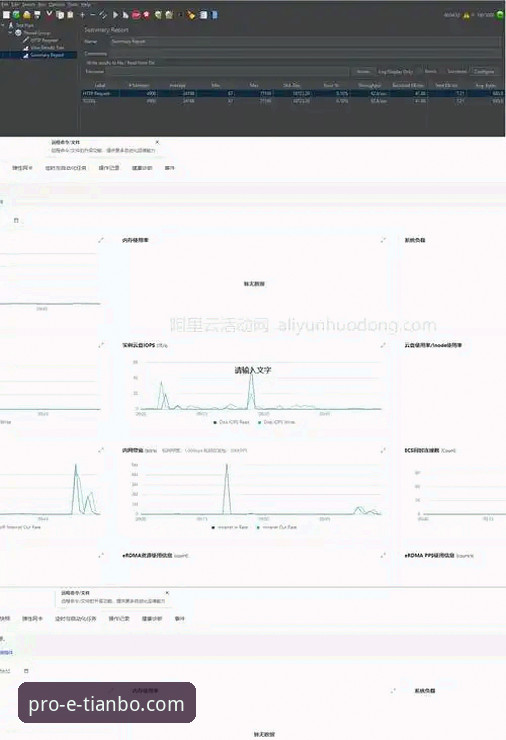Open the 健康诊断 tab
Screen dimensions: 506x740
142,168
